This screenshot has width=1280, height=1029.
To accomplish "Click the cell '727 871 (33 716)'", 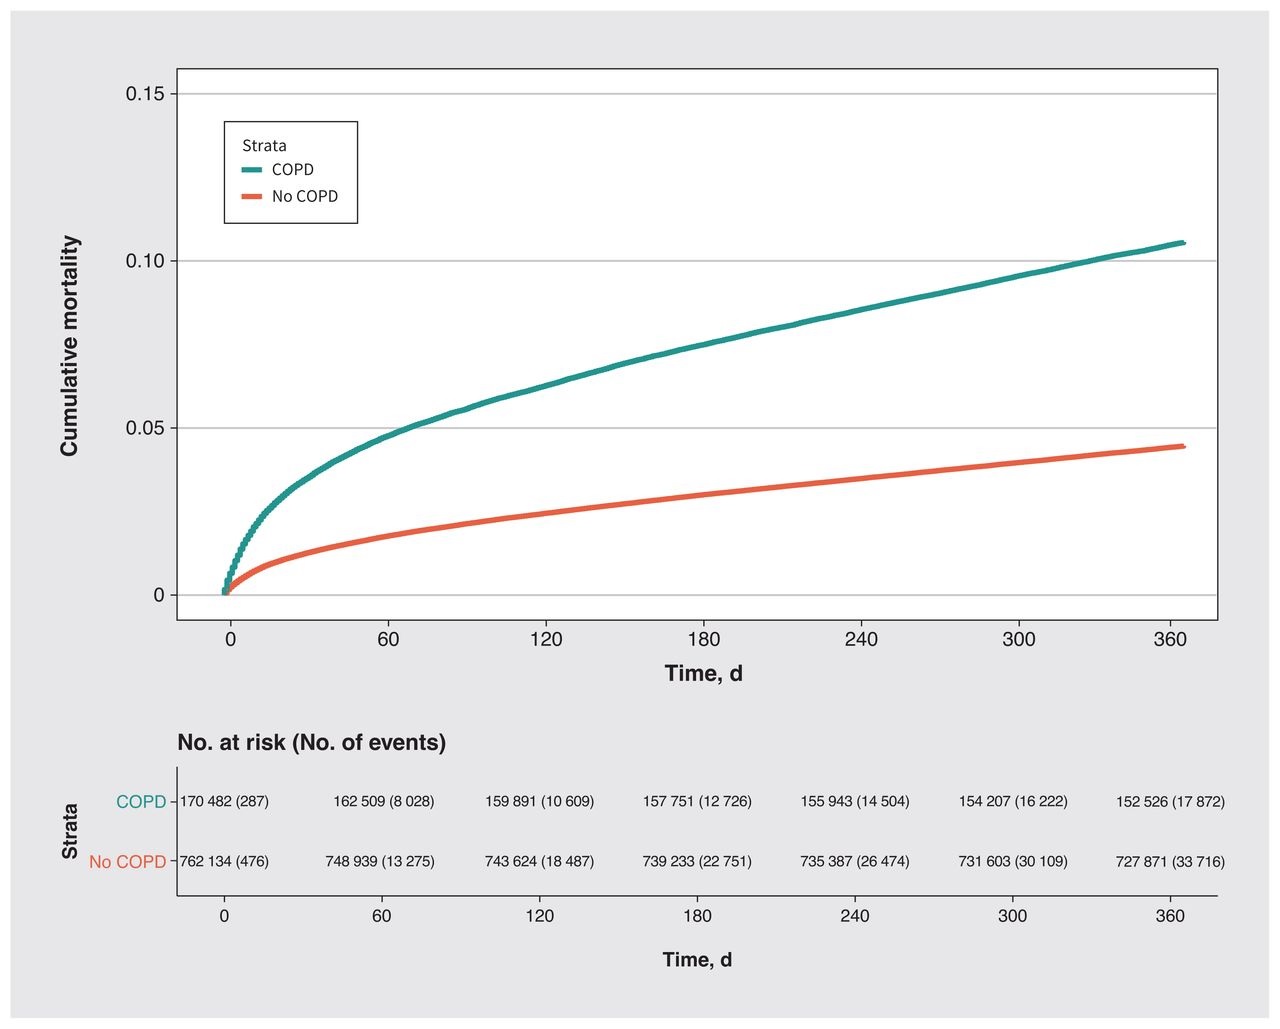I will tap(1170, 862).
